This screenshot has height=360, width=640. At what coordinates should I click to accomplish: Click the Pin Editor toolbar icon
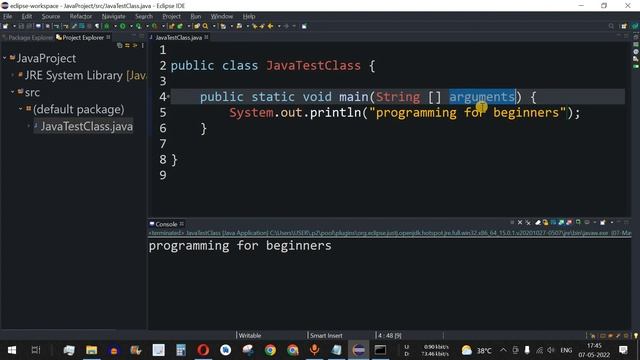point(304,26)
